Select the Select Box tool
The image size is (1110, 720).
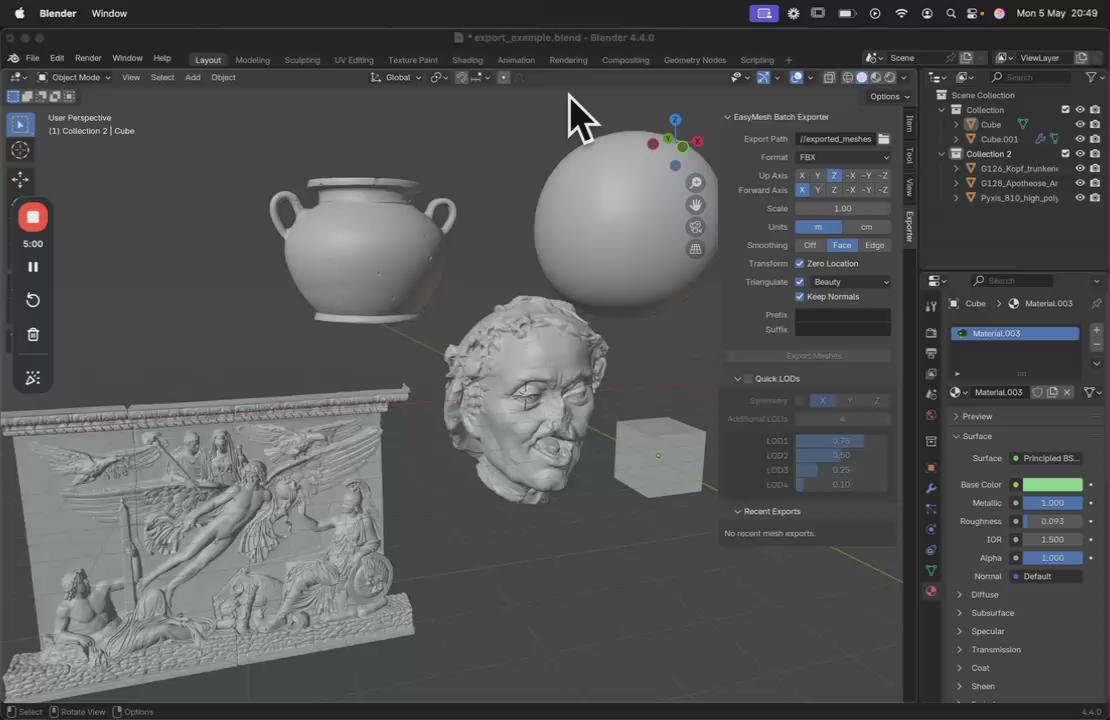[x=20, y=124]
